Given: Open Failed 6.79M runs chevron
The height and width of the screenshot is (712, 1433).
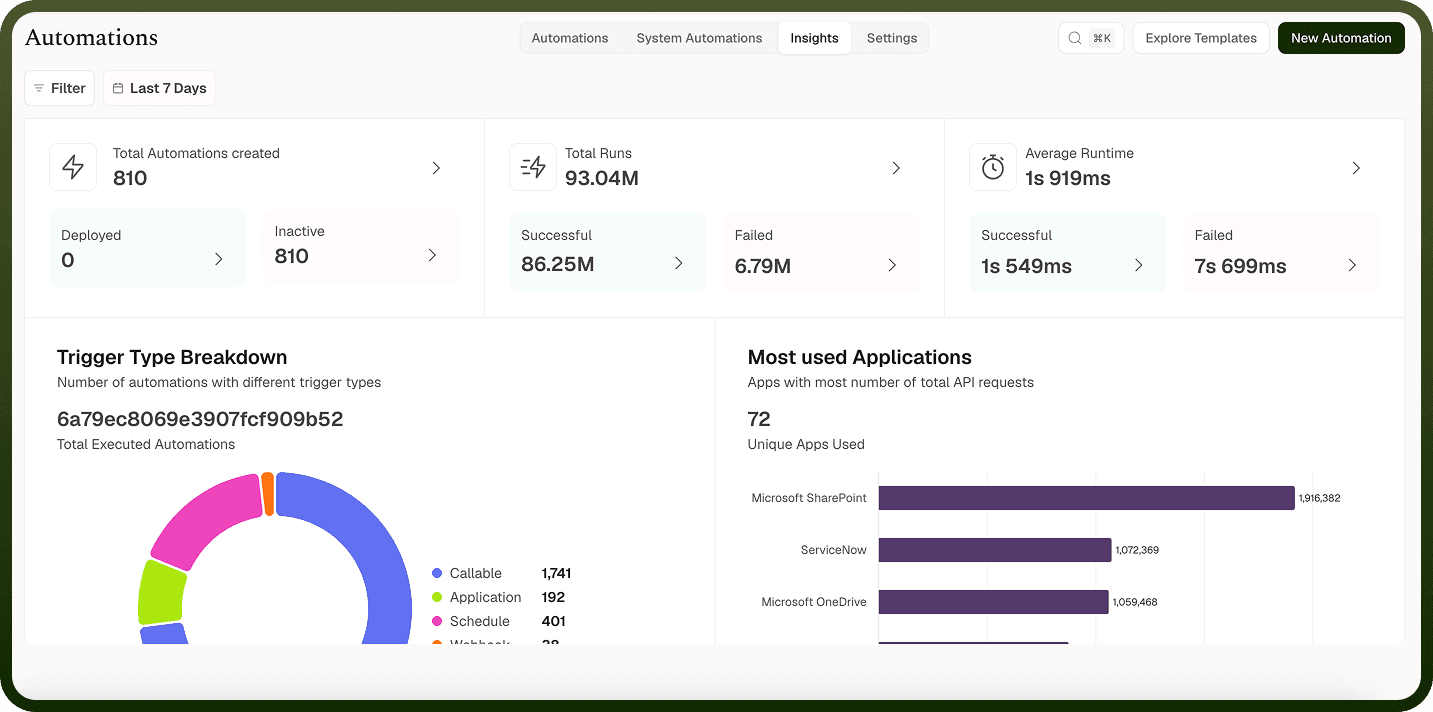Looking at the screenshot, I should [892, 265].
